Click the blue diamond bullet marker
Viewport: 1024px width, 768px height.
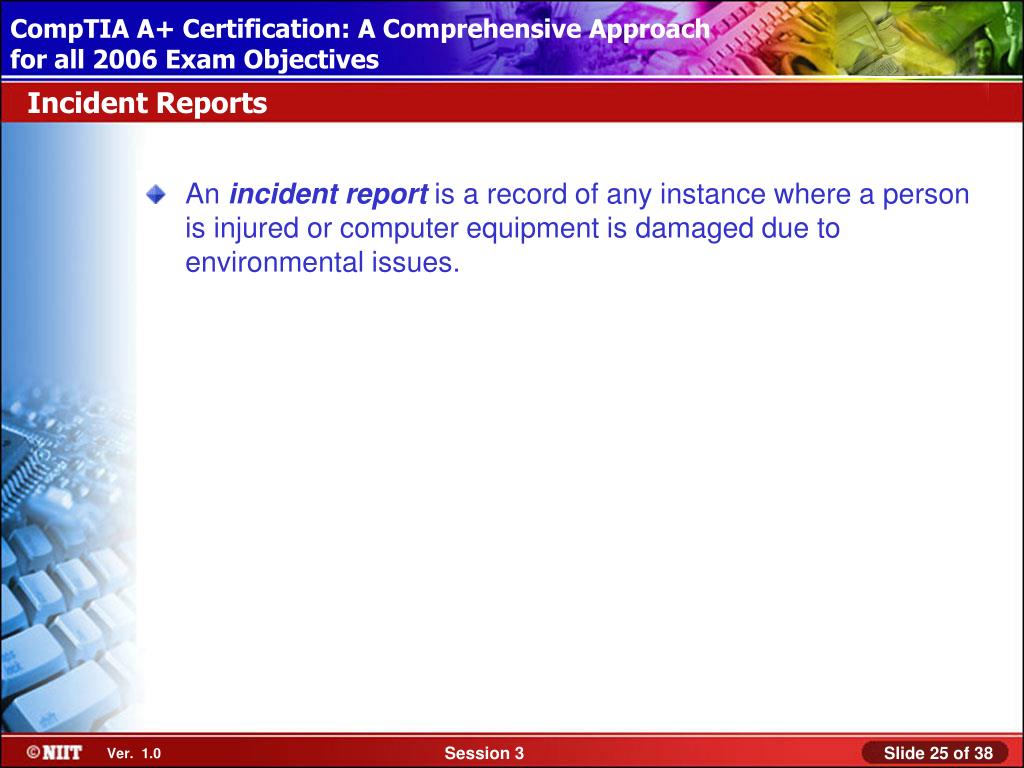coord(156,194)
